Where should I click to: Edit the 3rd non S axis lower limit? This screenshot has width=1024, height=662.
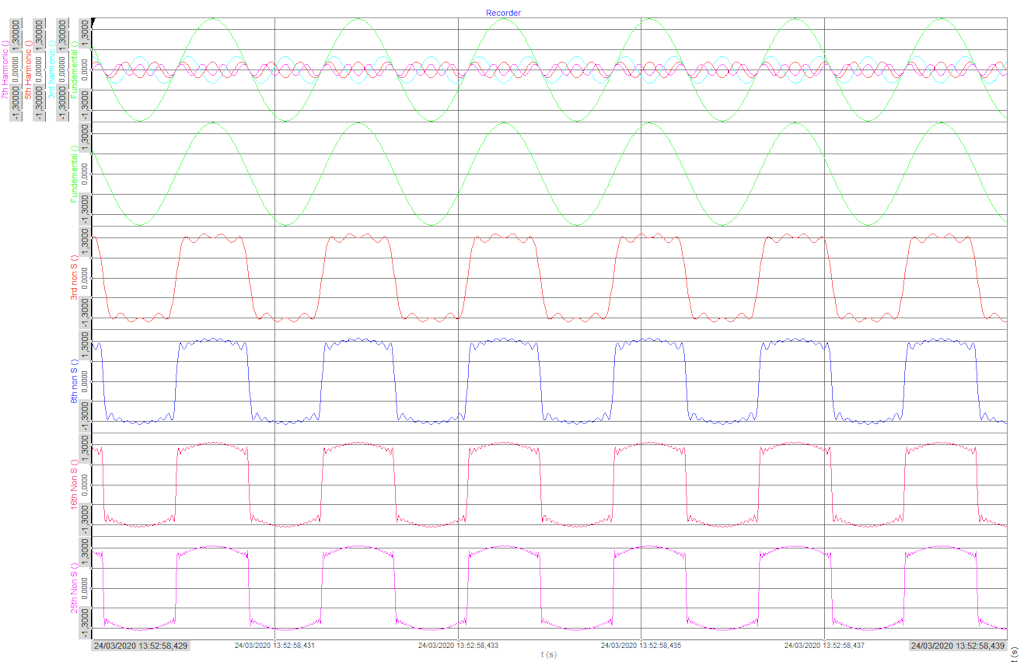85,315
